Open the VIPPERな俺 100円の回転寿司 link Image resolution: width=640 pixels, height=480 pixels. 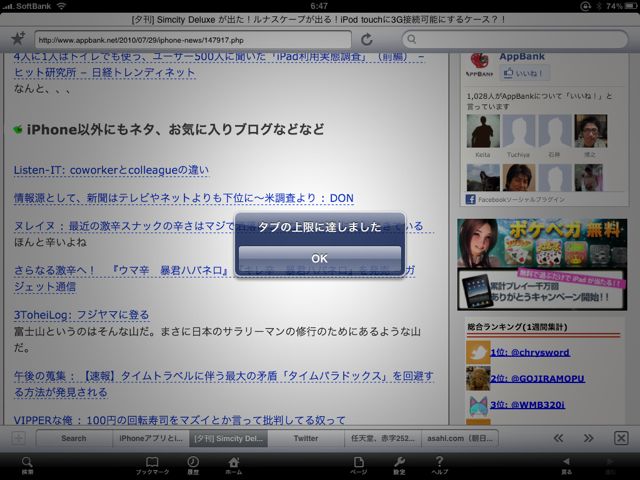pos(180,420)
